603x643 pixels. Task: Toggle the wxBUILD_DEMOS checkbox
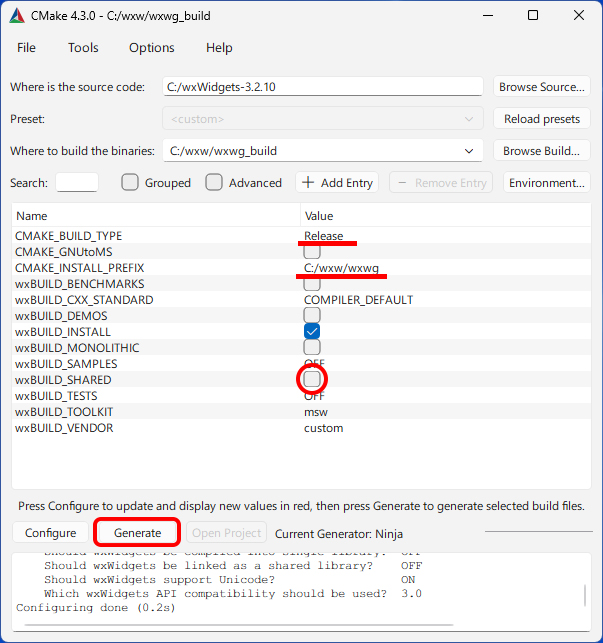tap(312, 315)
